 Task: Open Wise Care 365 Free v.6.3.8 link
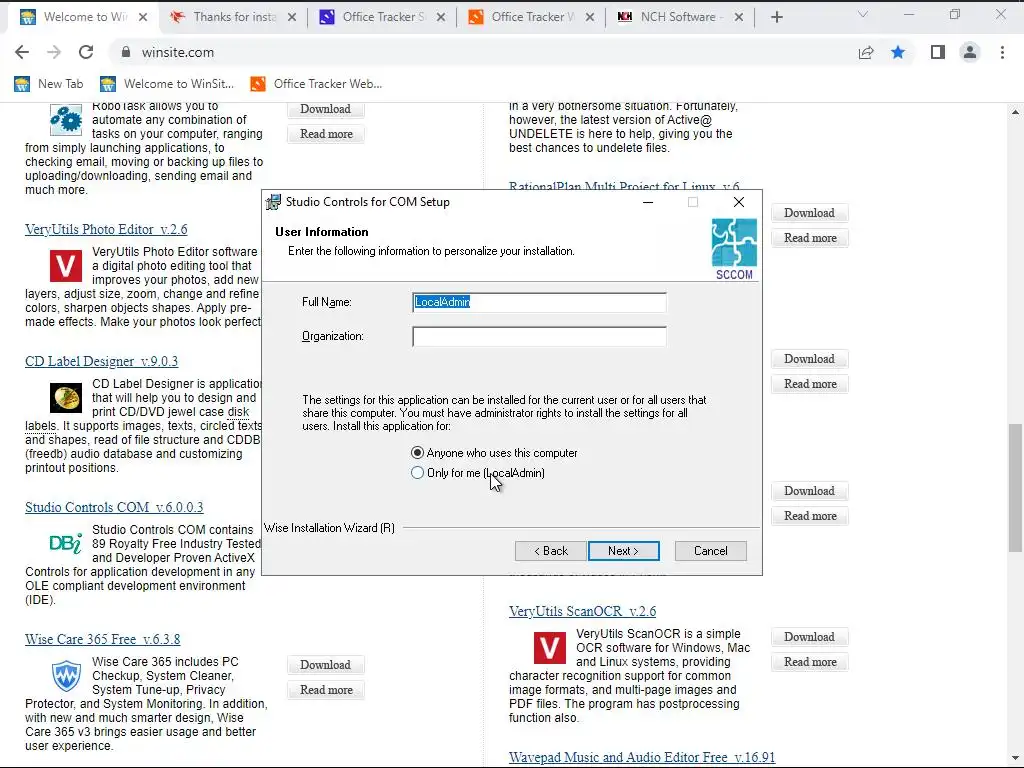[103, 639]
